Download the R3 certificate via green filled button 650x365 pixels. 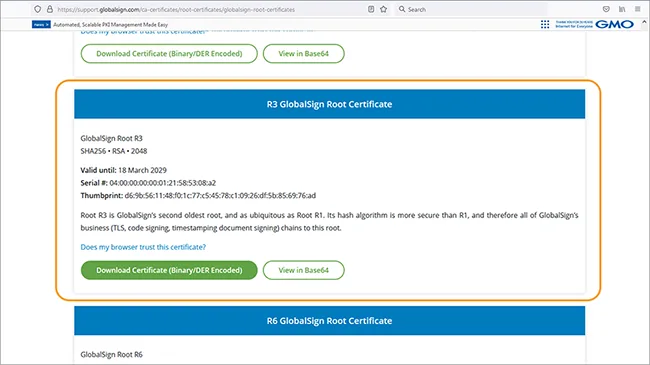pyautogui.click(x=169, y=270)
